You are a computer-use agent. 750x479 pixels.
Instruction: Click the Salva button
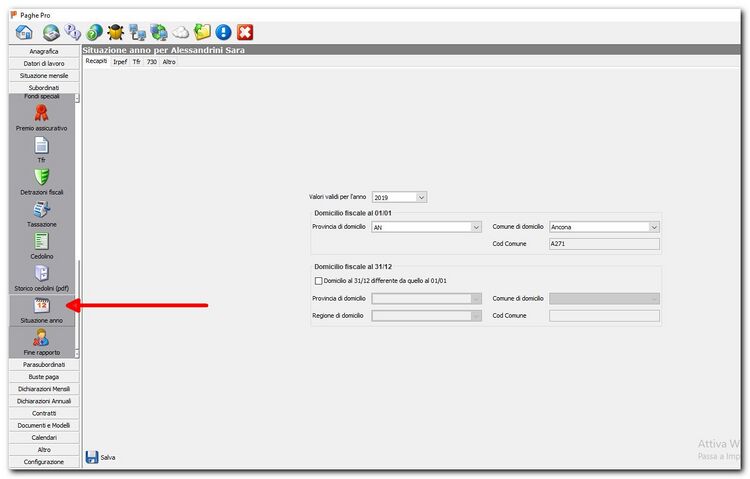[x=101, y=457]
